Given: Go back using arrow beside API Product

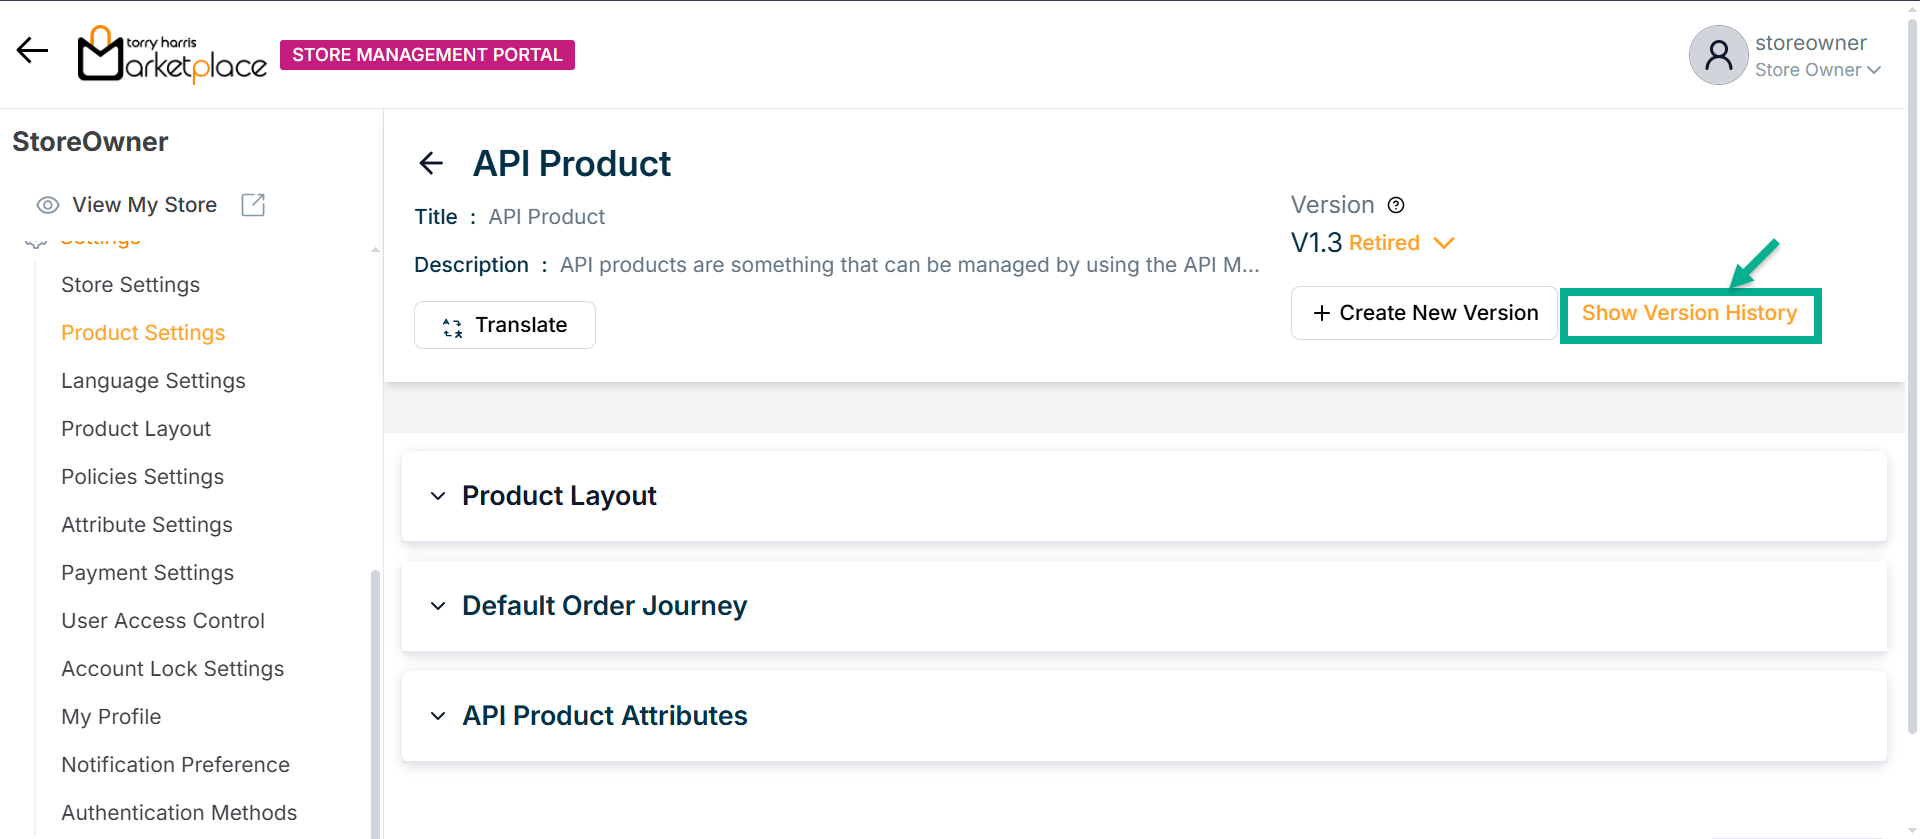Looking at the screenshot, I should click(x=431, y=163).
